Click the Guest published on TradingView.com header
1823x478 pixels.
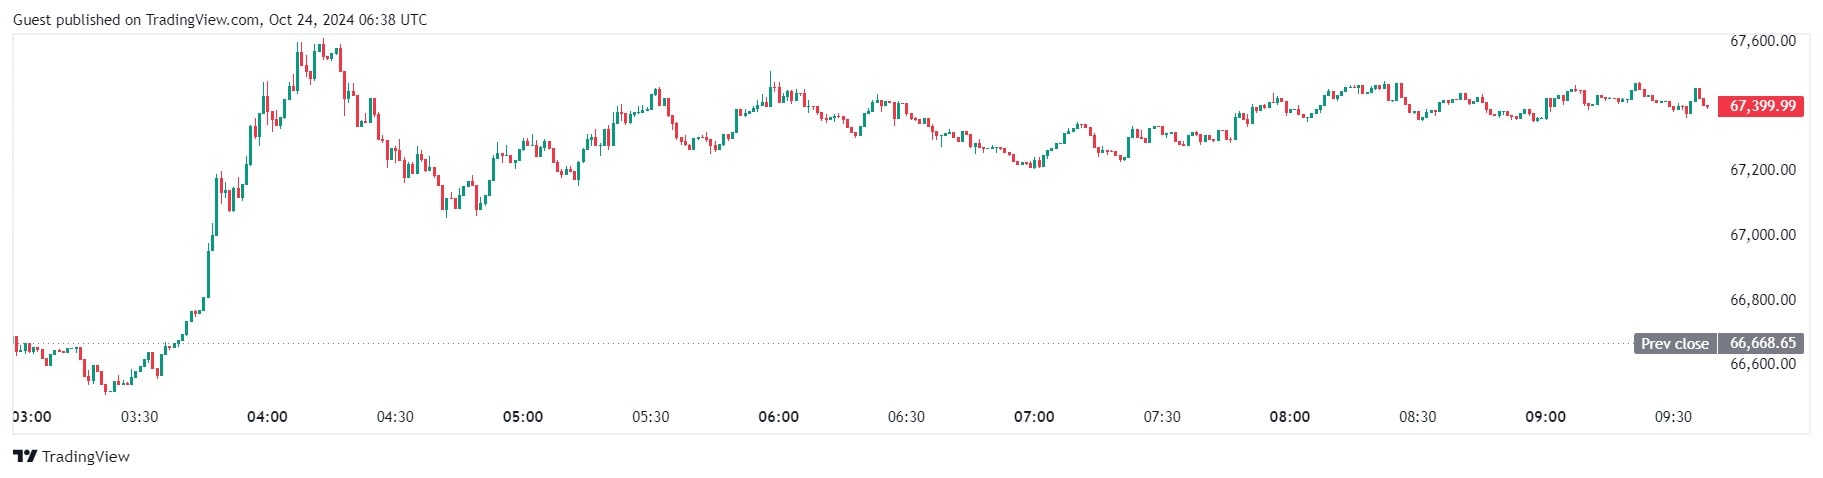click(220, 20)
